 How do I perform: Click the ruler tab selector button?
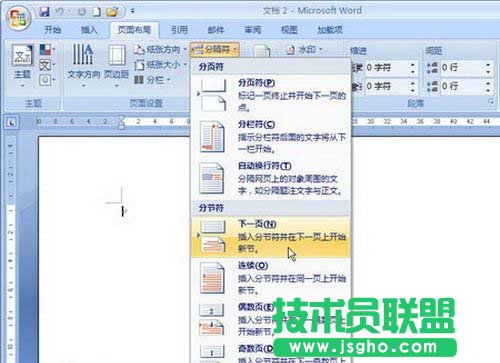[x=12, y=123]
